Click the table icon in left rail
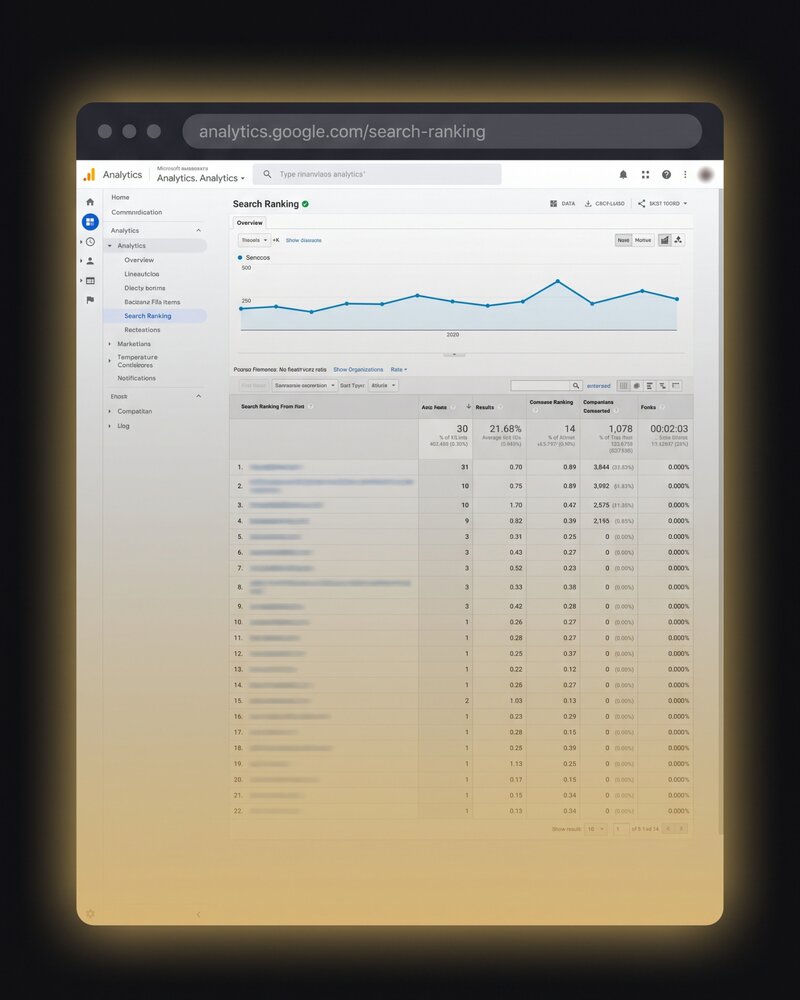 click(x=91, y=281)
